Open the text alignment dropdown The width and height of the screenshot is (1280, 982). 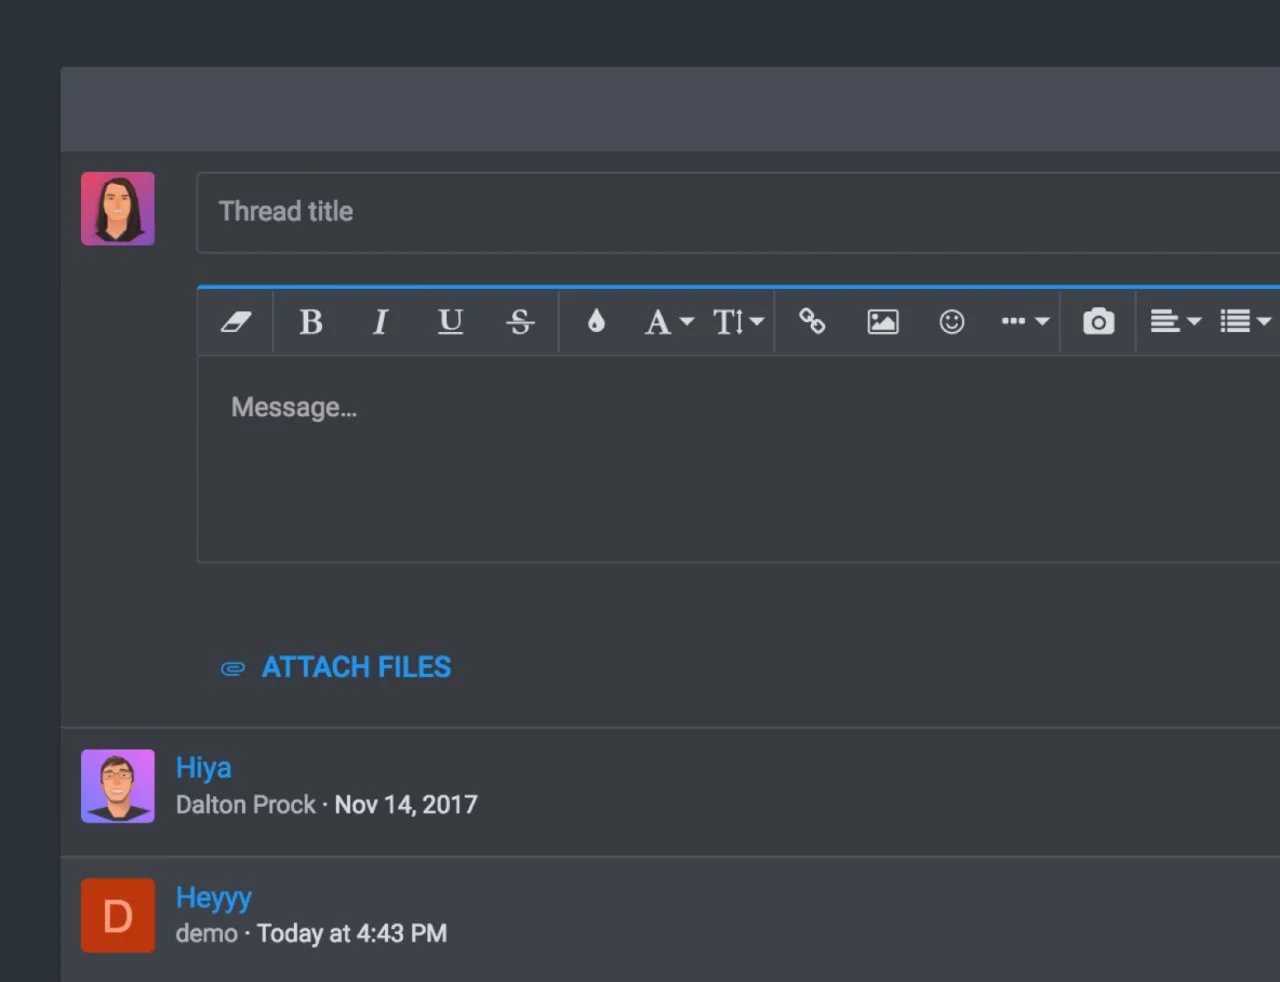1174,322
